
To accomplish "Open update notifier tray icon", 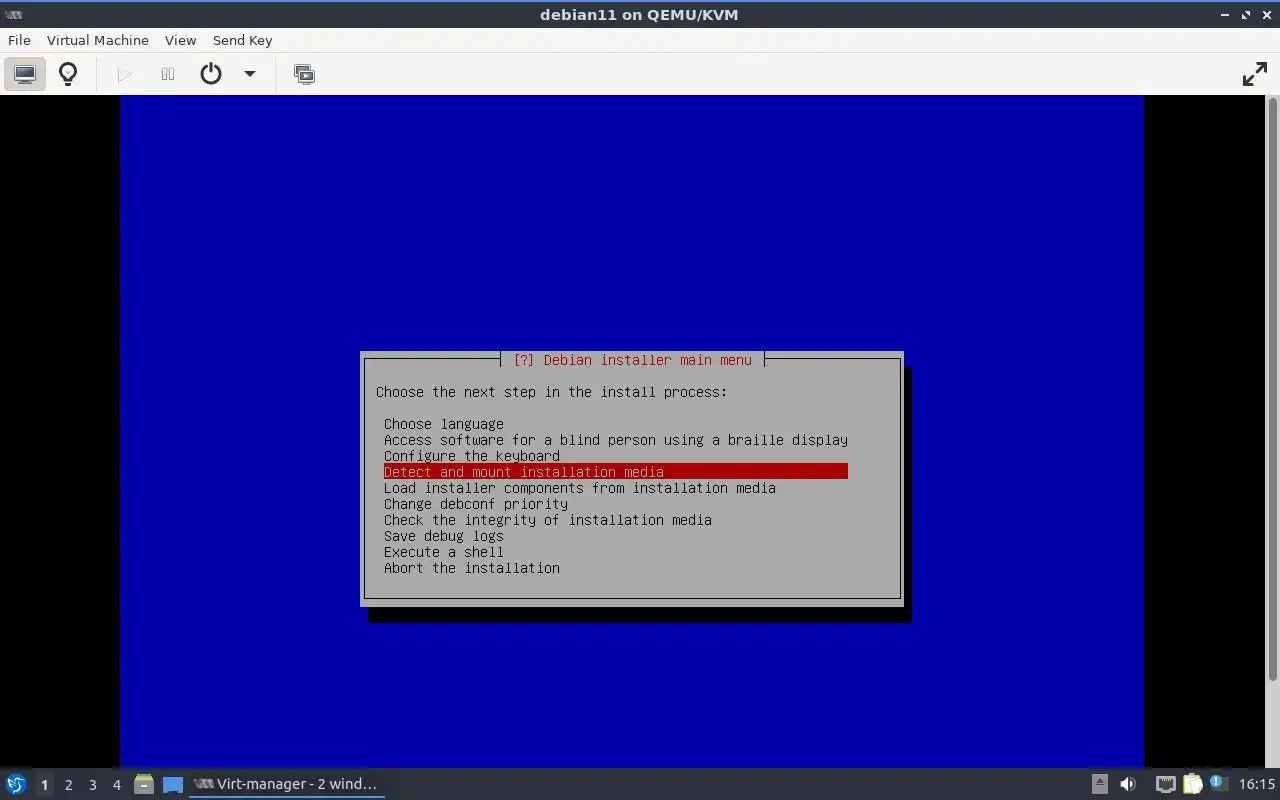I will (x=1218, y=784).
